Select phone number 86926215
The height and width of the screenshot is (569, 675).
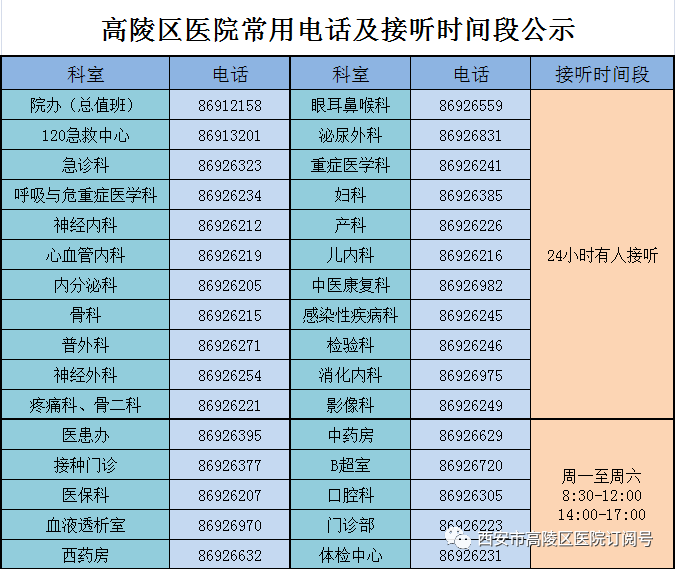[230, 315]
